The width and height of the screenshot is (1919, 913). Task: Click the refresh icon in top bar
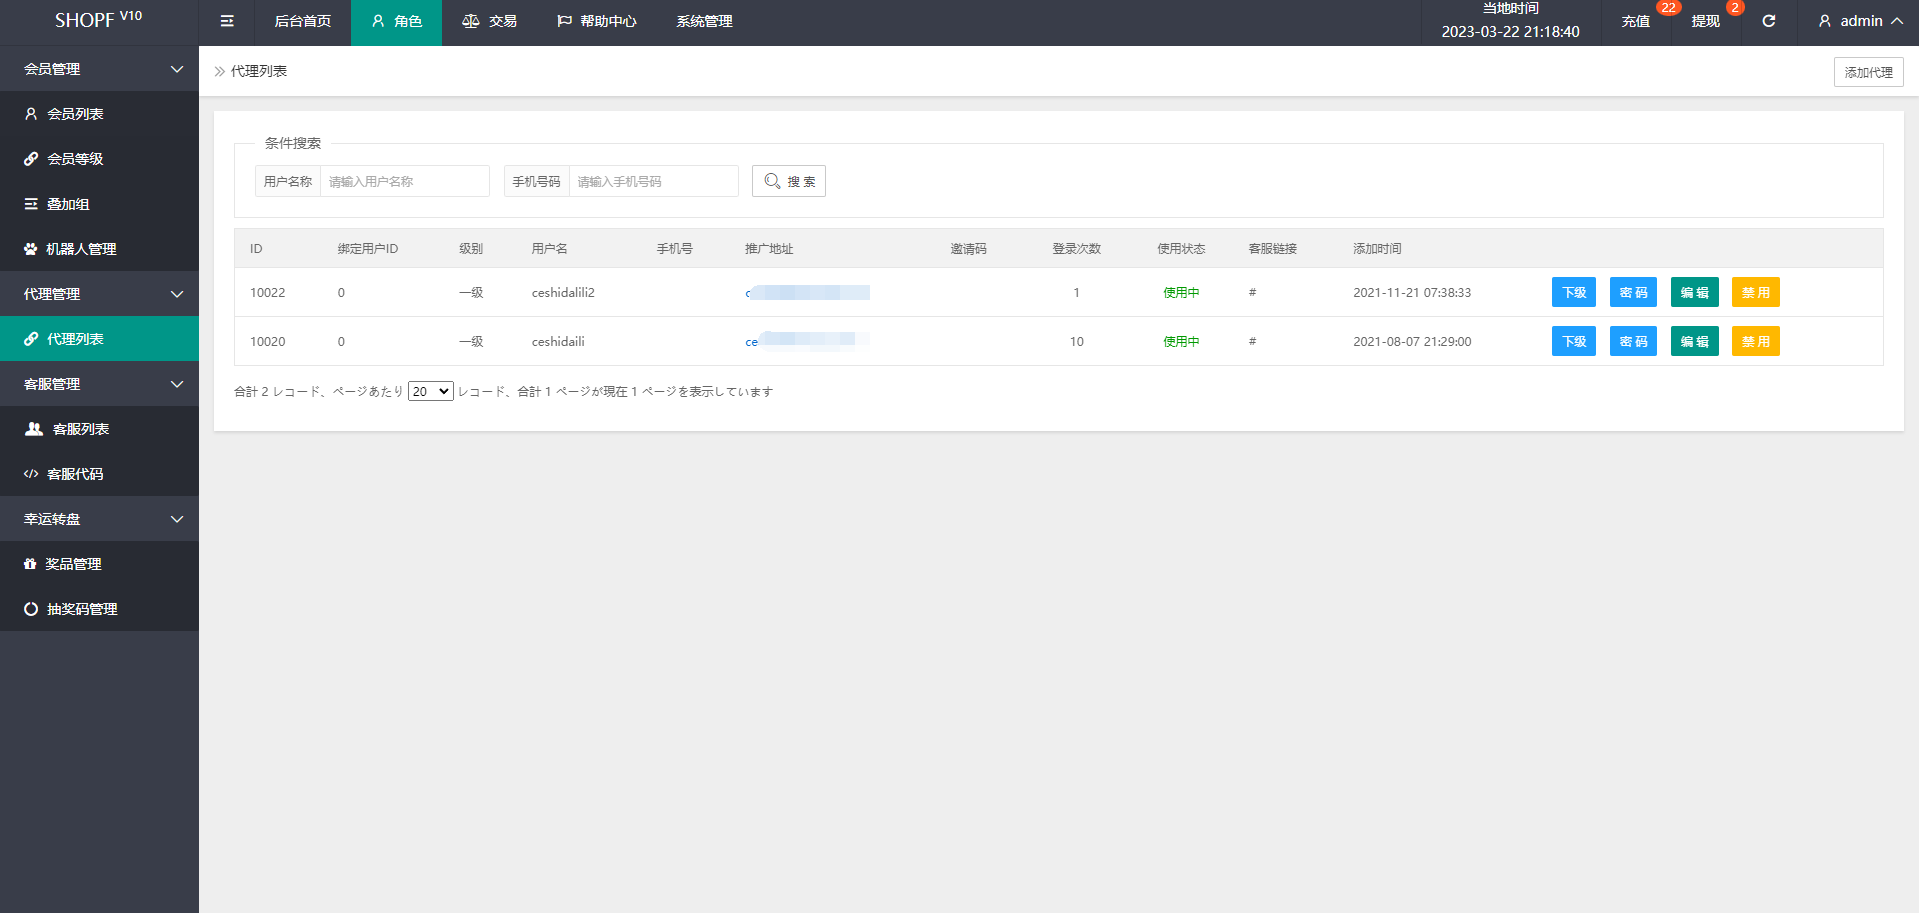1768,21
